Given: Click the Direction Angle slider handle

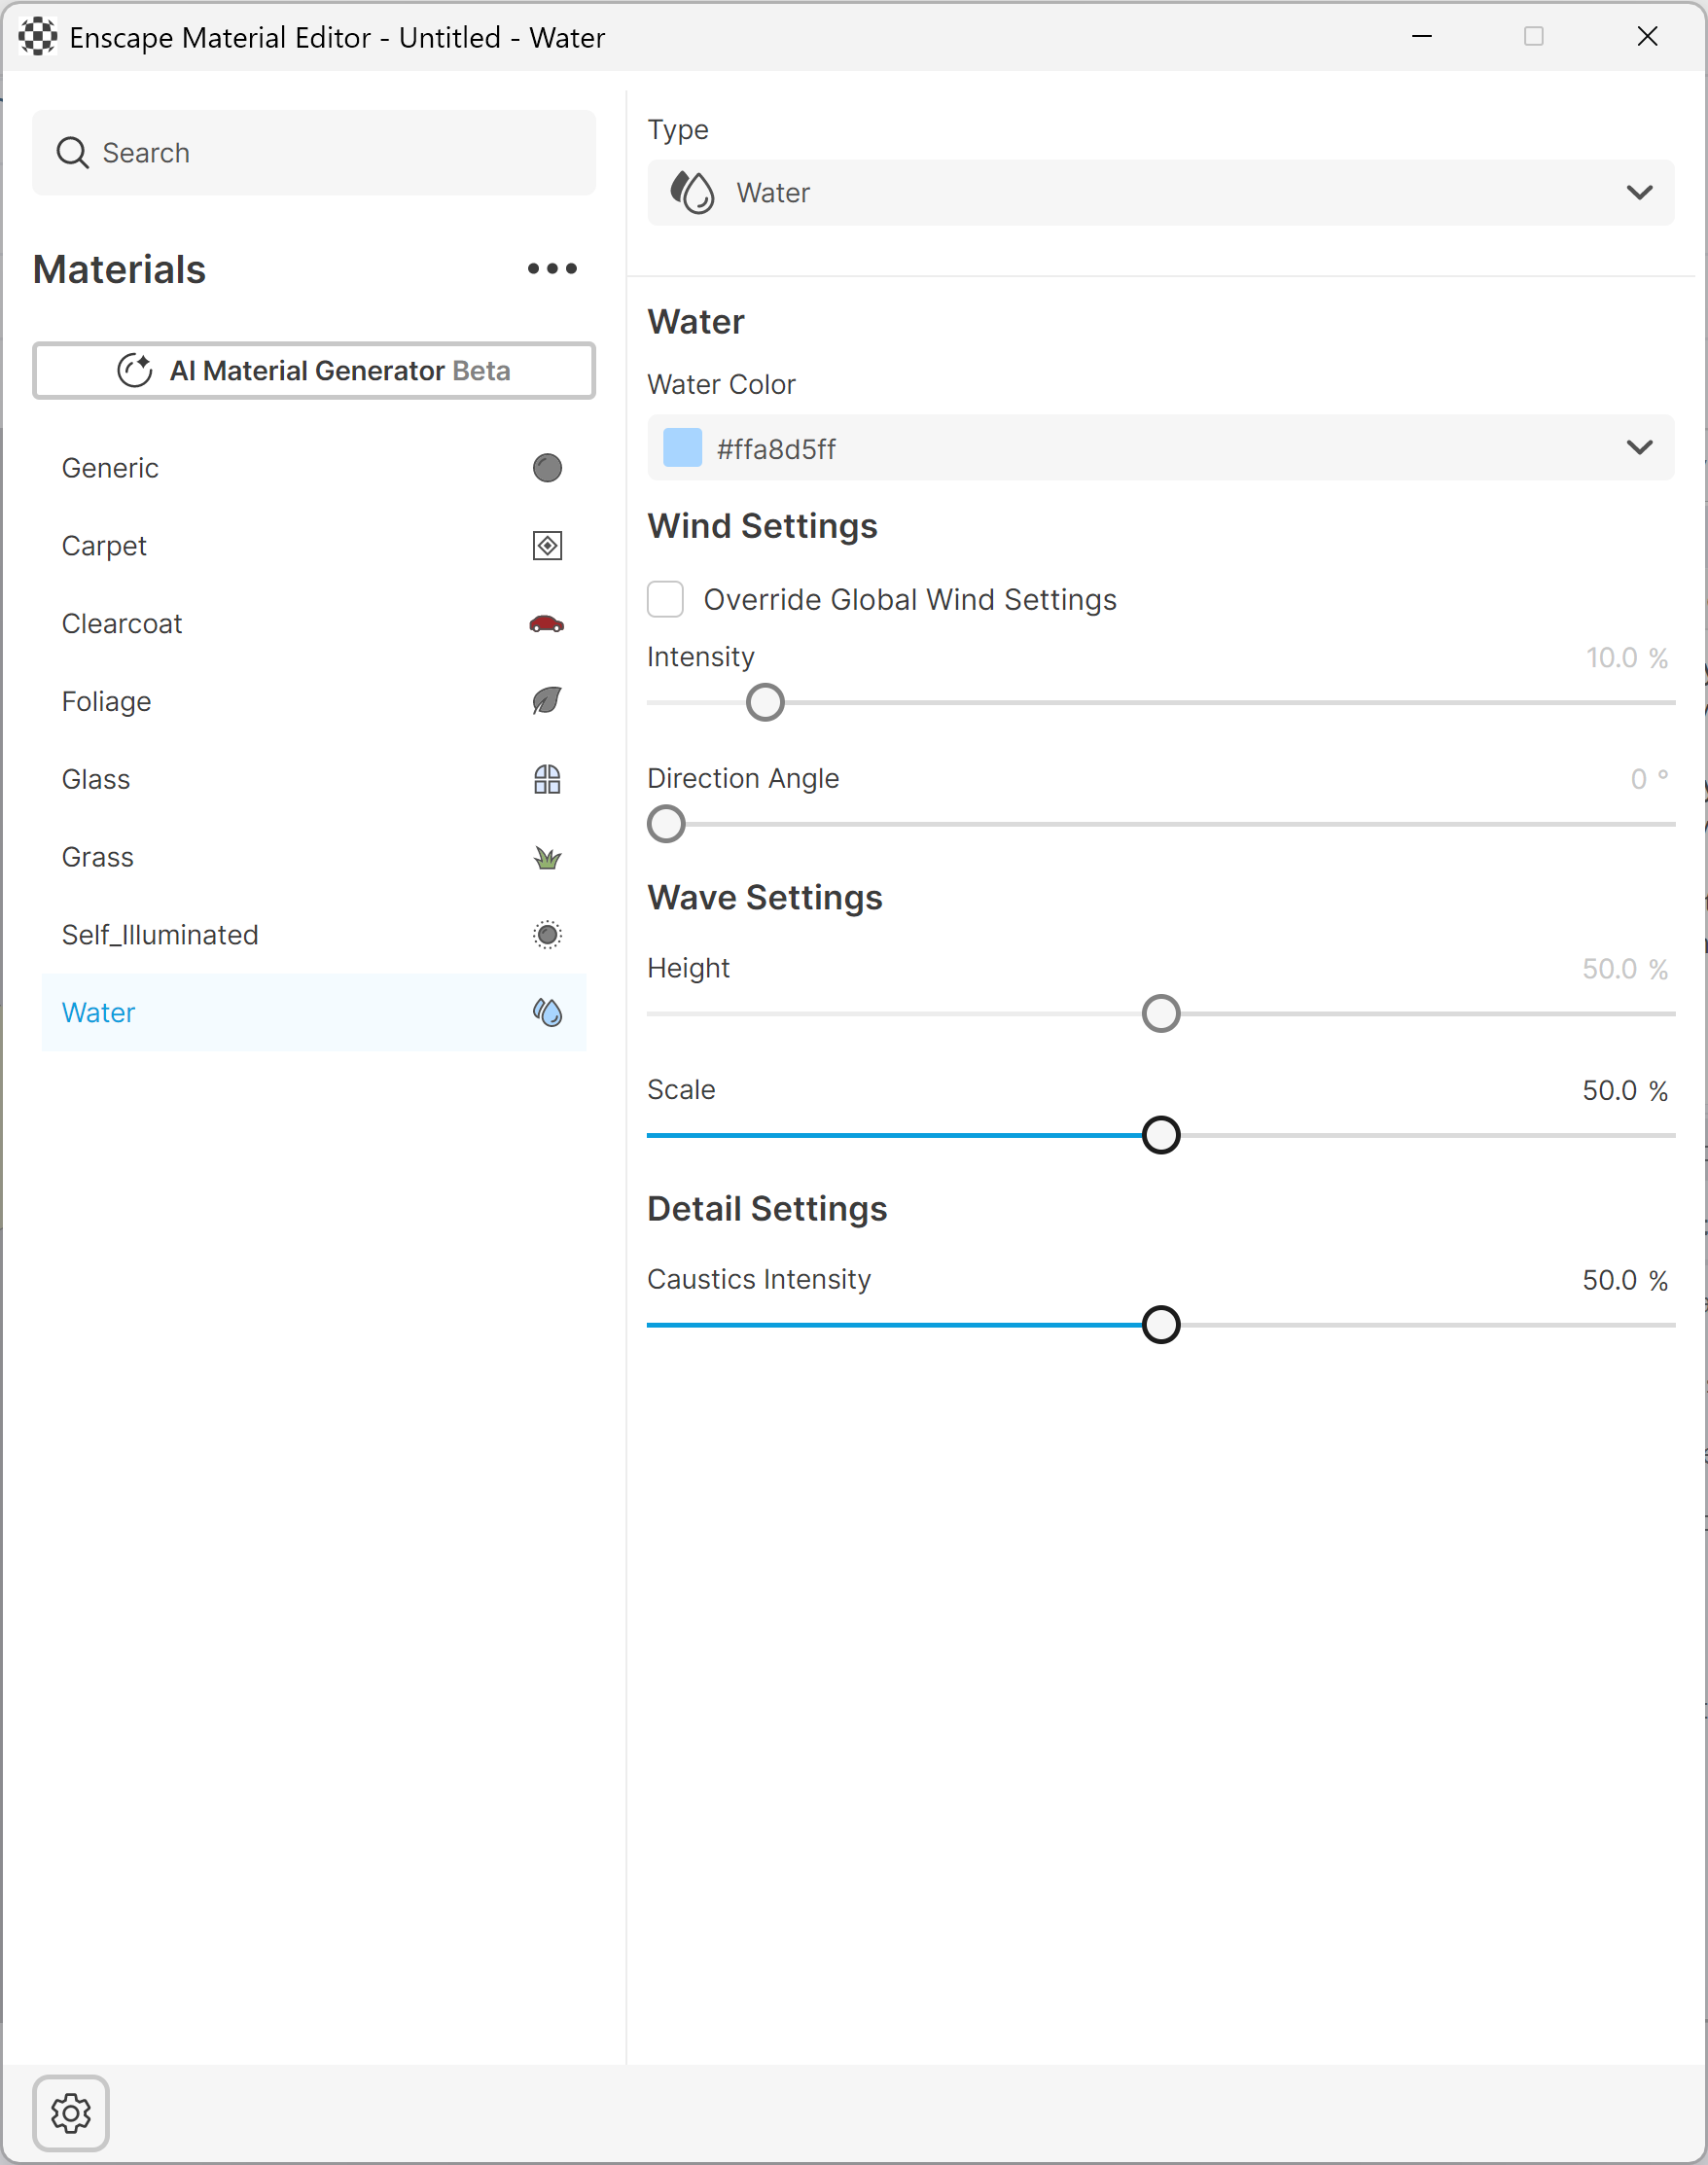Looking at the screenshot, I should point(666,824).
